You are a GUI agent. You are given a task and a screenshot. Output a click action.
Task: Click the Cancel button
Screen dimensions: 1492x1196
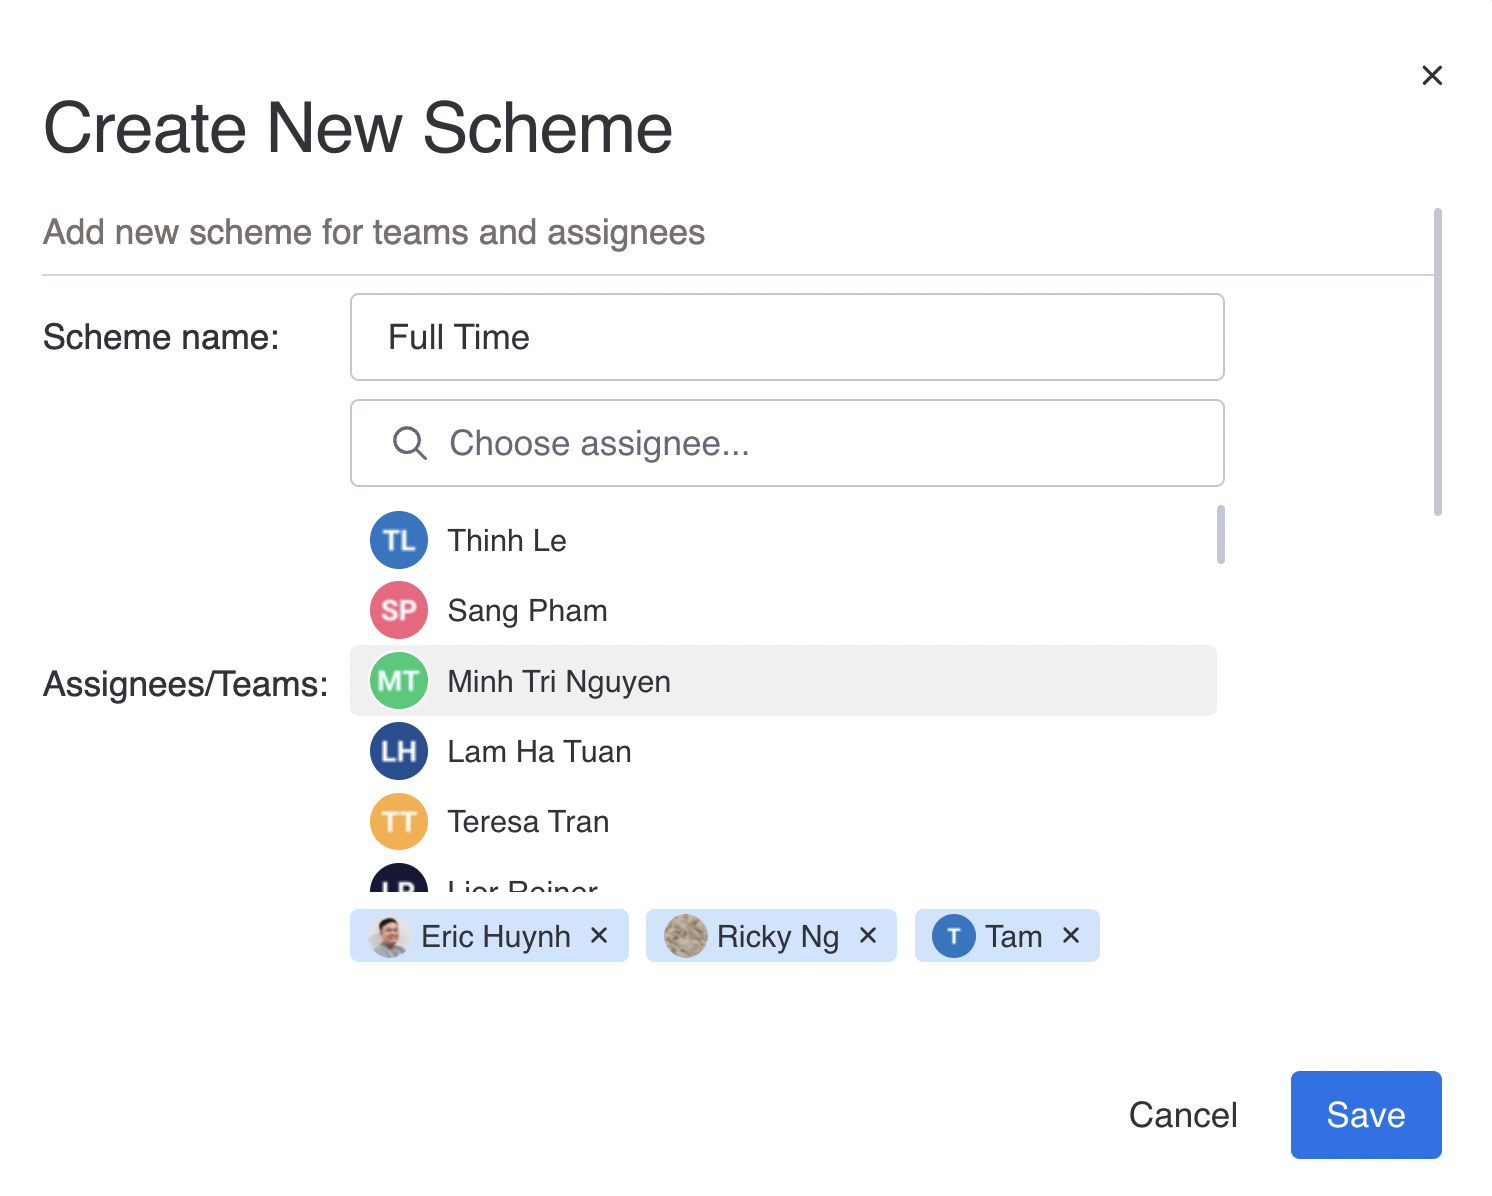click(x=1183, y=1115)
